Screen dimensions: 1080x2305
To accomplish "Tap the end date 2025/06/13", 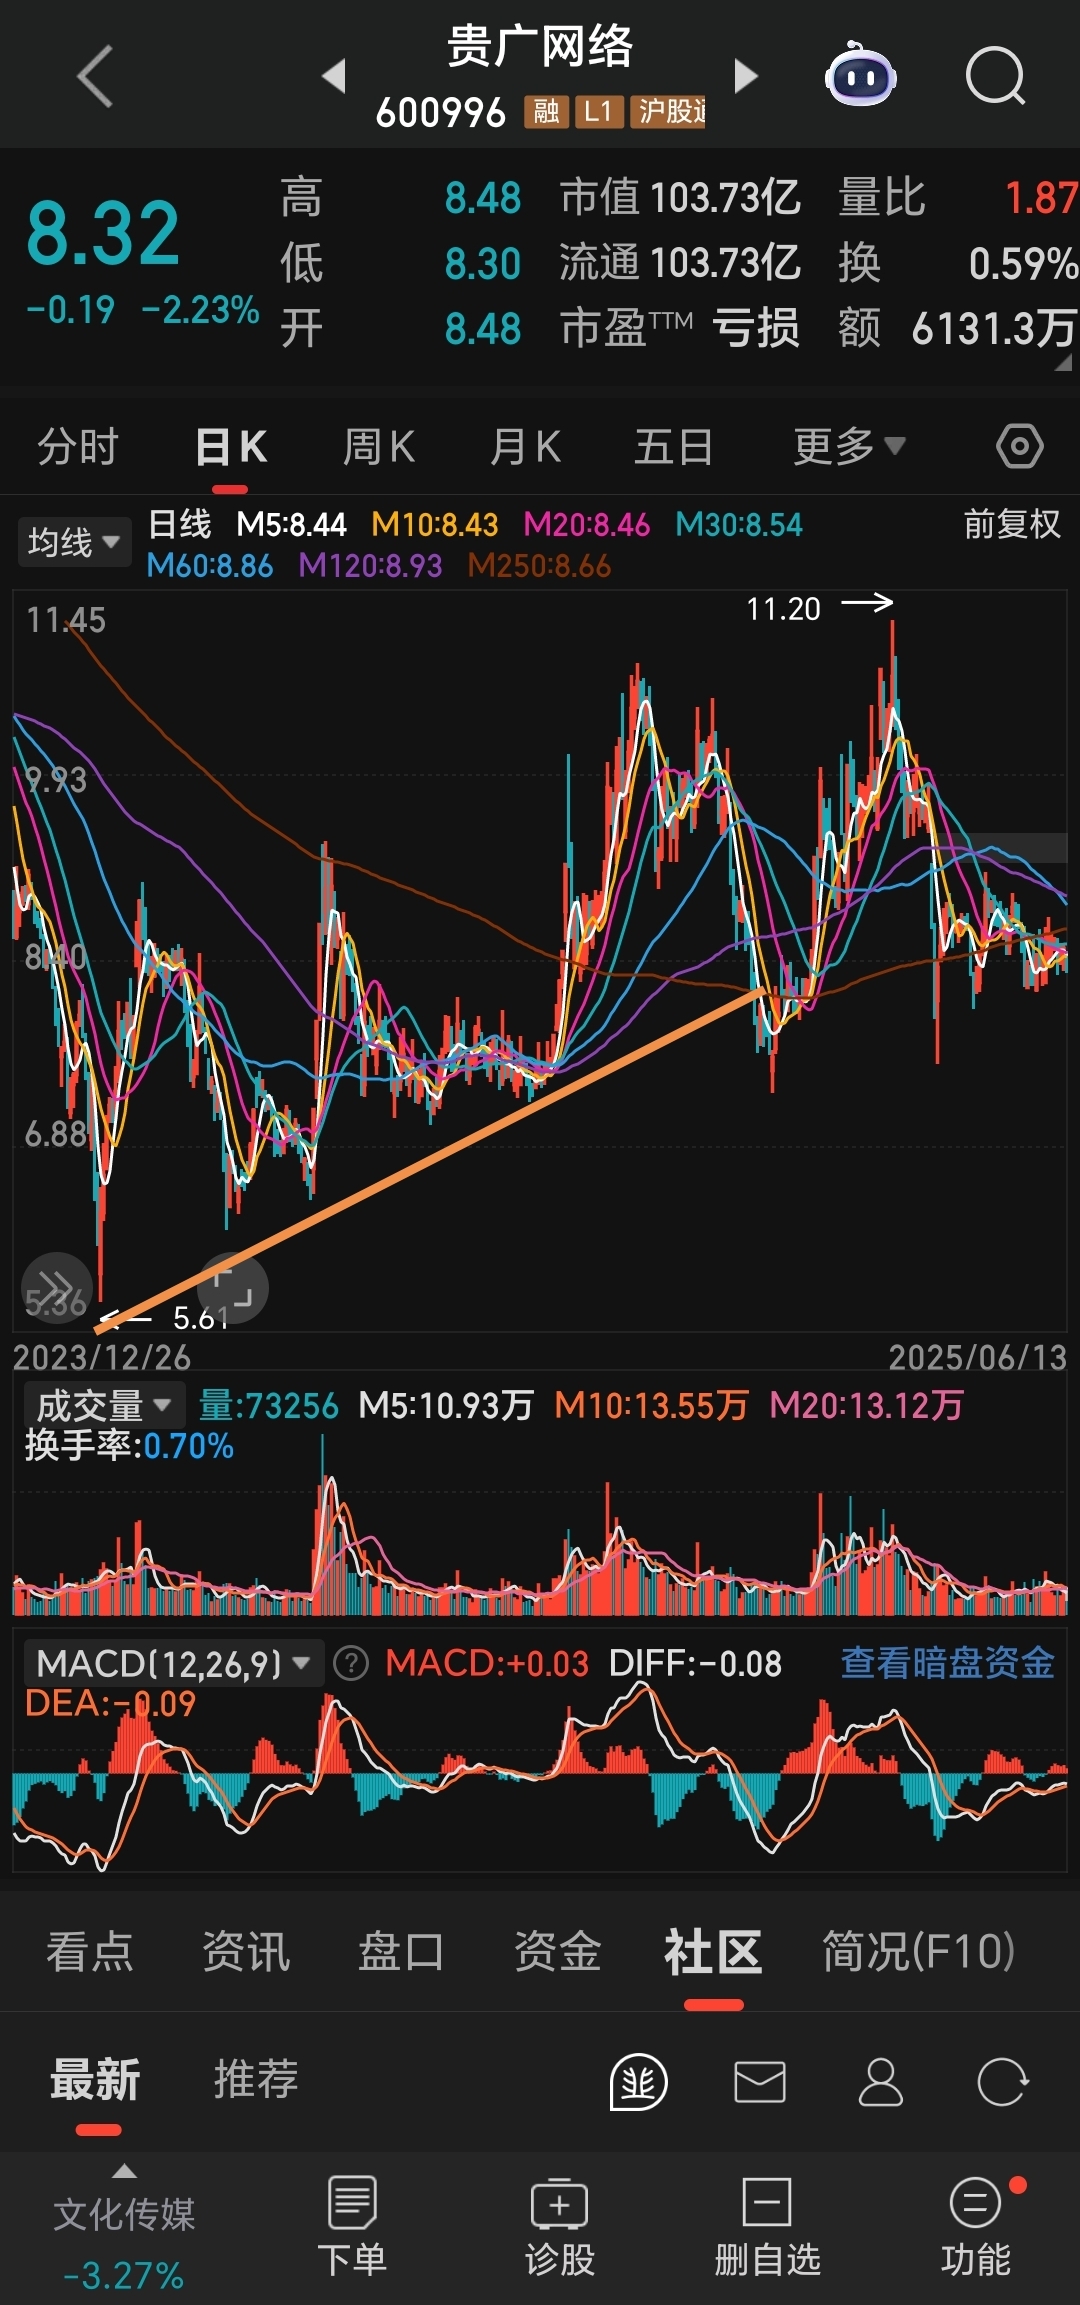I will coord(978,1357).
